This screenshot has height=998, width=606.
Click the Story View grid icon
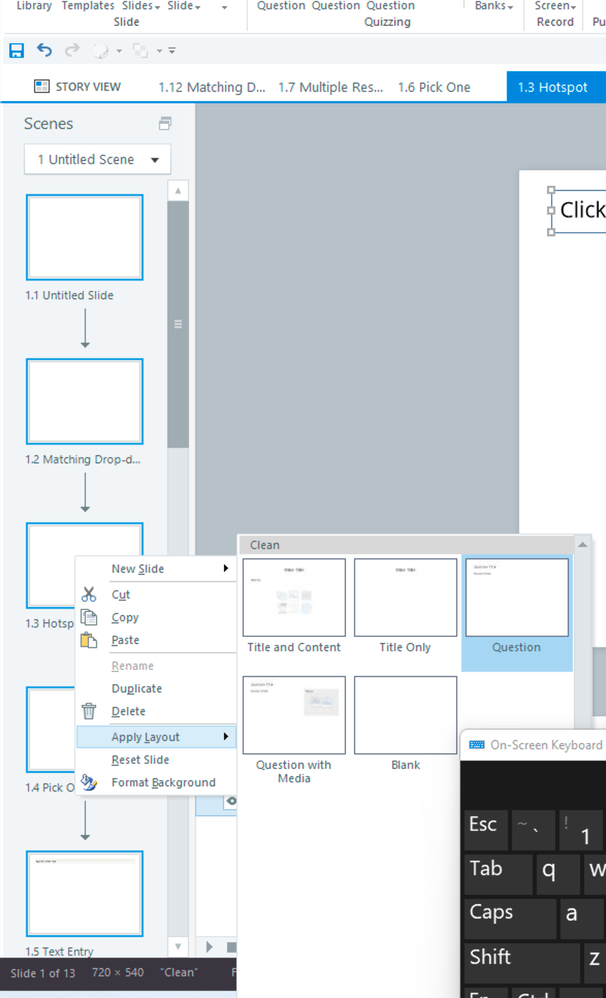click(42, 87)
